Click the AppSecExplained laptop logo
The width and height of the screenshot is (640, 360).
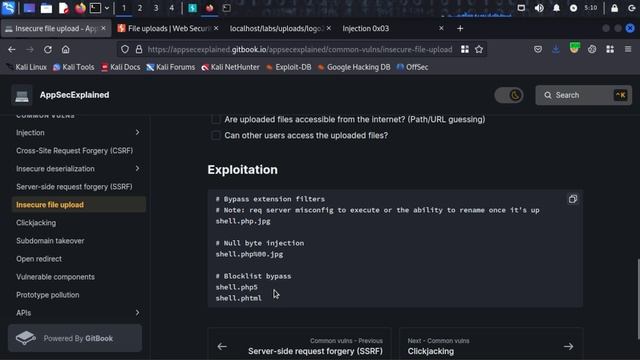(x=22, y=95)
